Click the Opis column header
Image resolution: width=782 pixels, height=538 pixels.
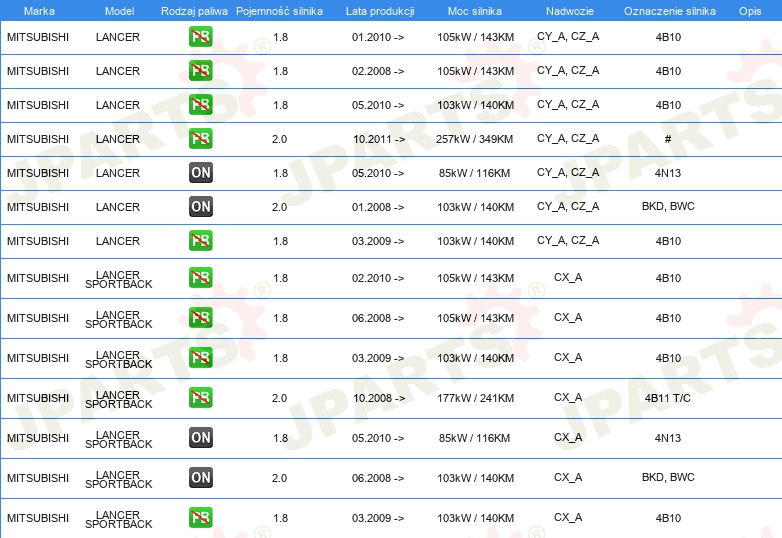coord(750,11)
